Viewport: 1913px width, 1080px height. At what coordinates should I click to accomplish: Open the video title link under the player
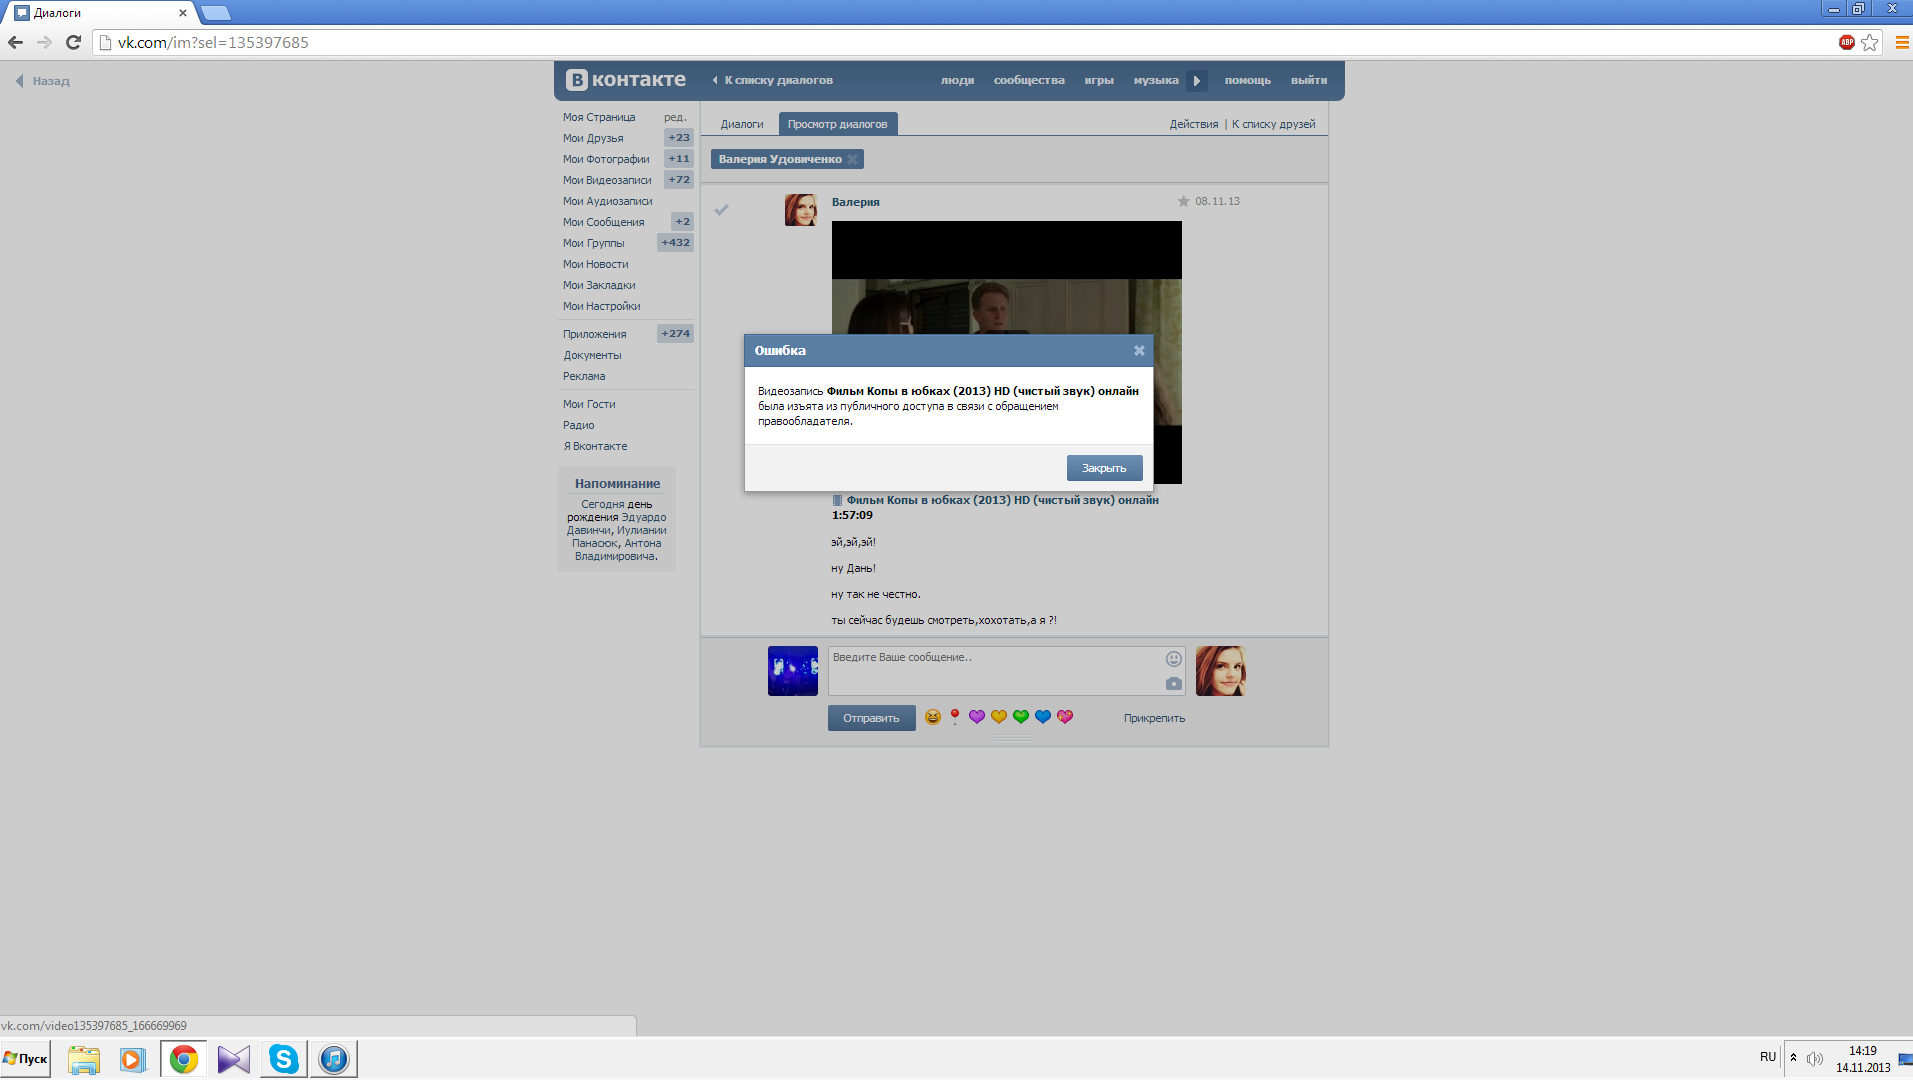tap(1002, 500)
